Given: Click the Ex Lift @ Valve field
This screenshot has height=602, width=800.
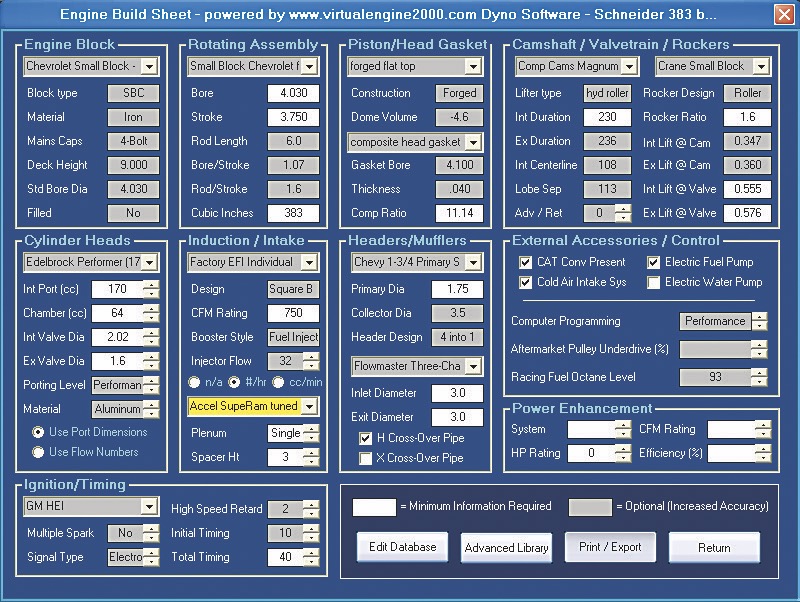Looking at the screenshot, I should (x=747, y=213).
